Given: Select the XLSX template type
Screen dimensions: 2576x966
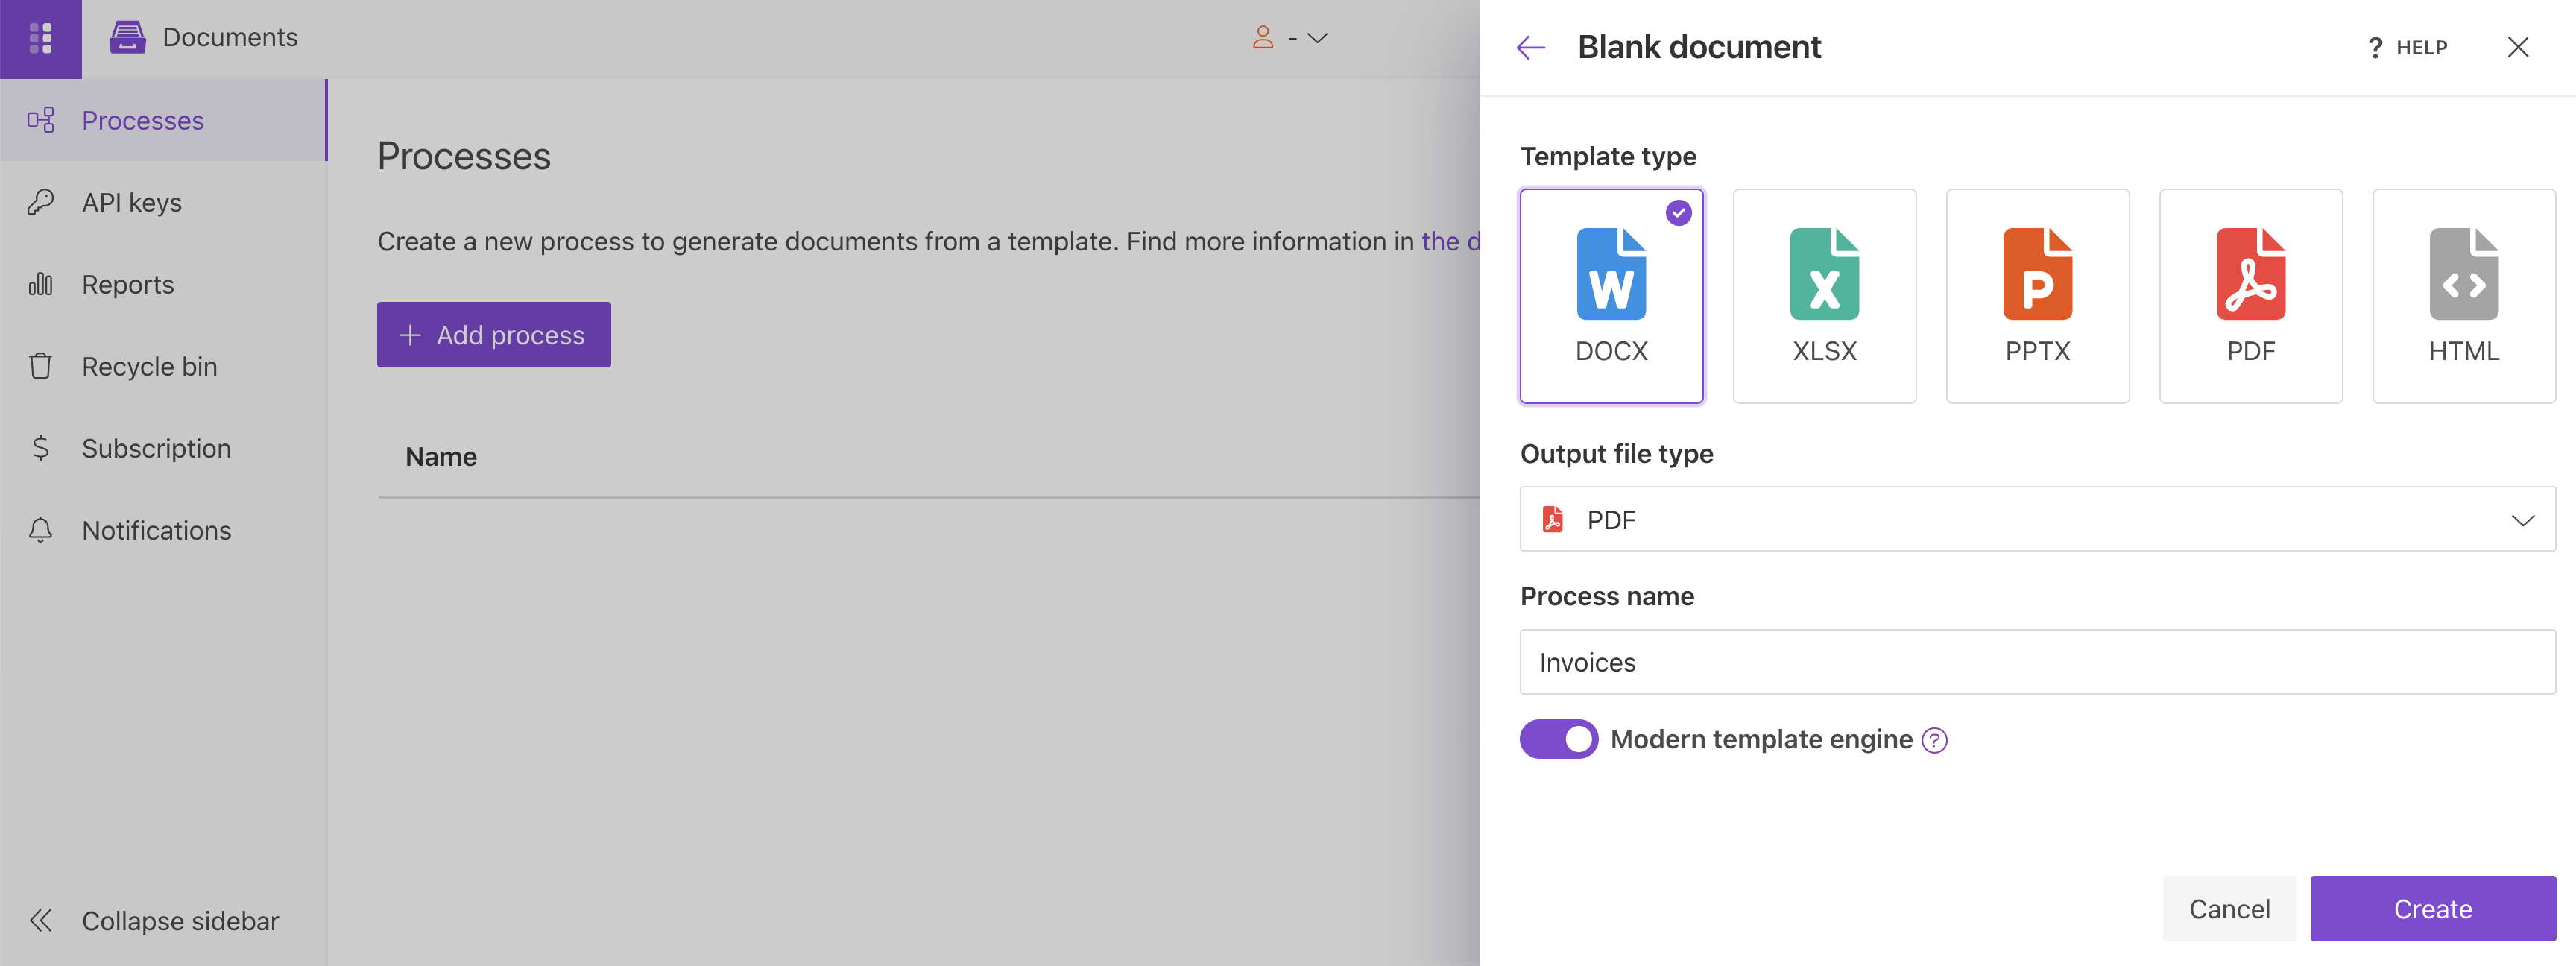Looking at the screenshot, I should tap(1824, 296).
